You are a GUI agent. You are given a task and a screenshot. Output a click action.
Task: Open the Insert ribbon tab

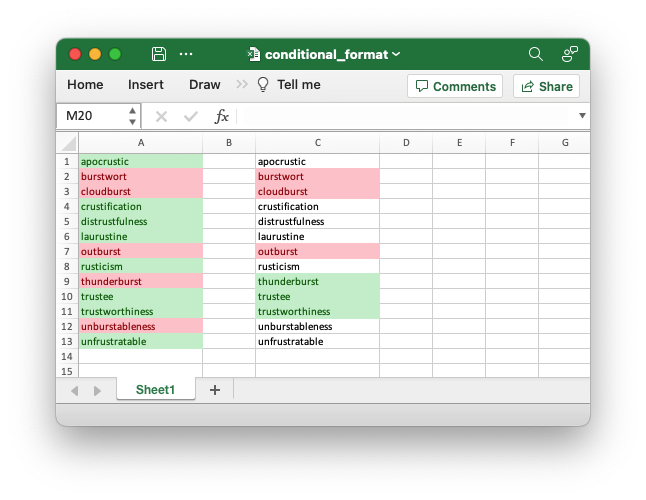coord(146,85)
